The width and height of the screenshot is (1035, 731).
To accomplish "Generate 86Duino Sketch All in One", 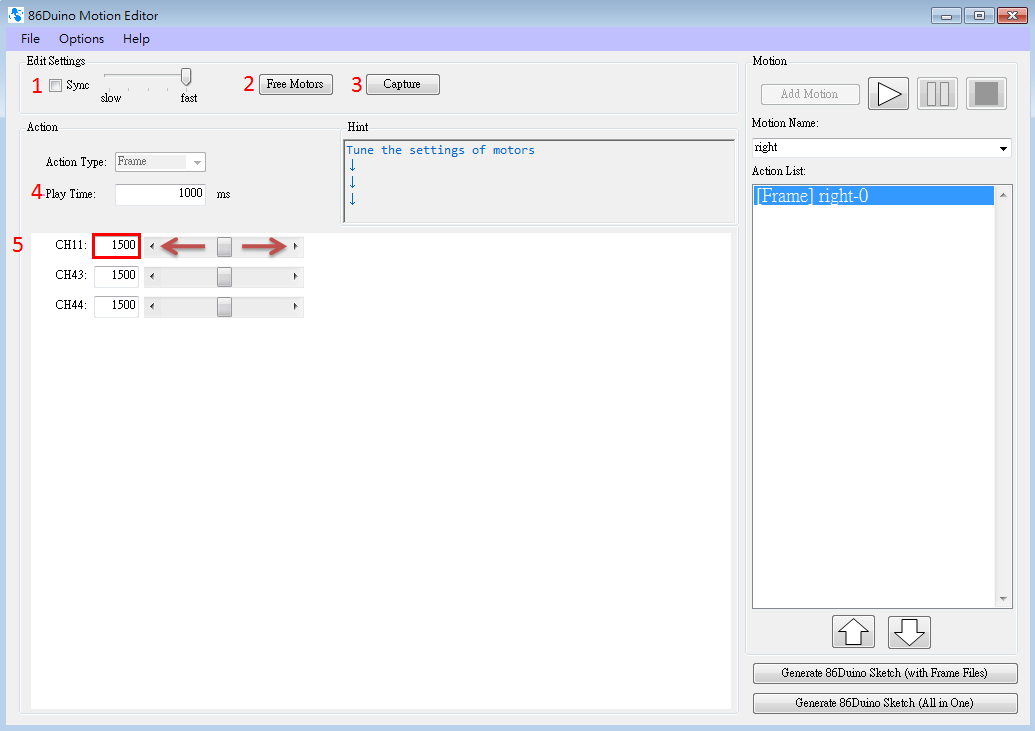I will (x=885, y=703).
